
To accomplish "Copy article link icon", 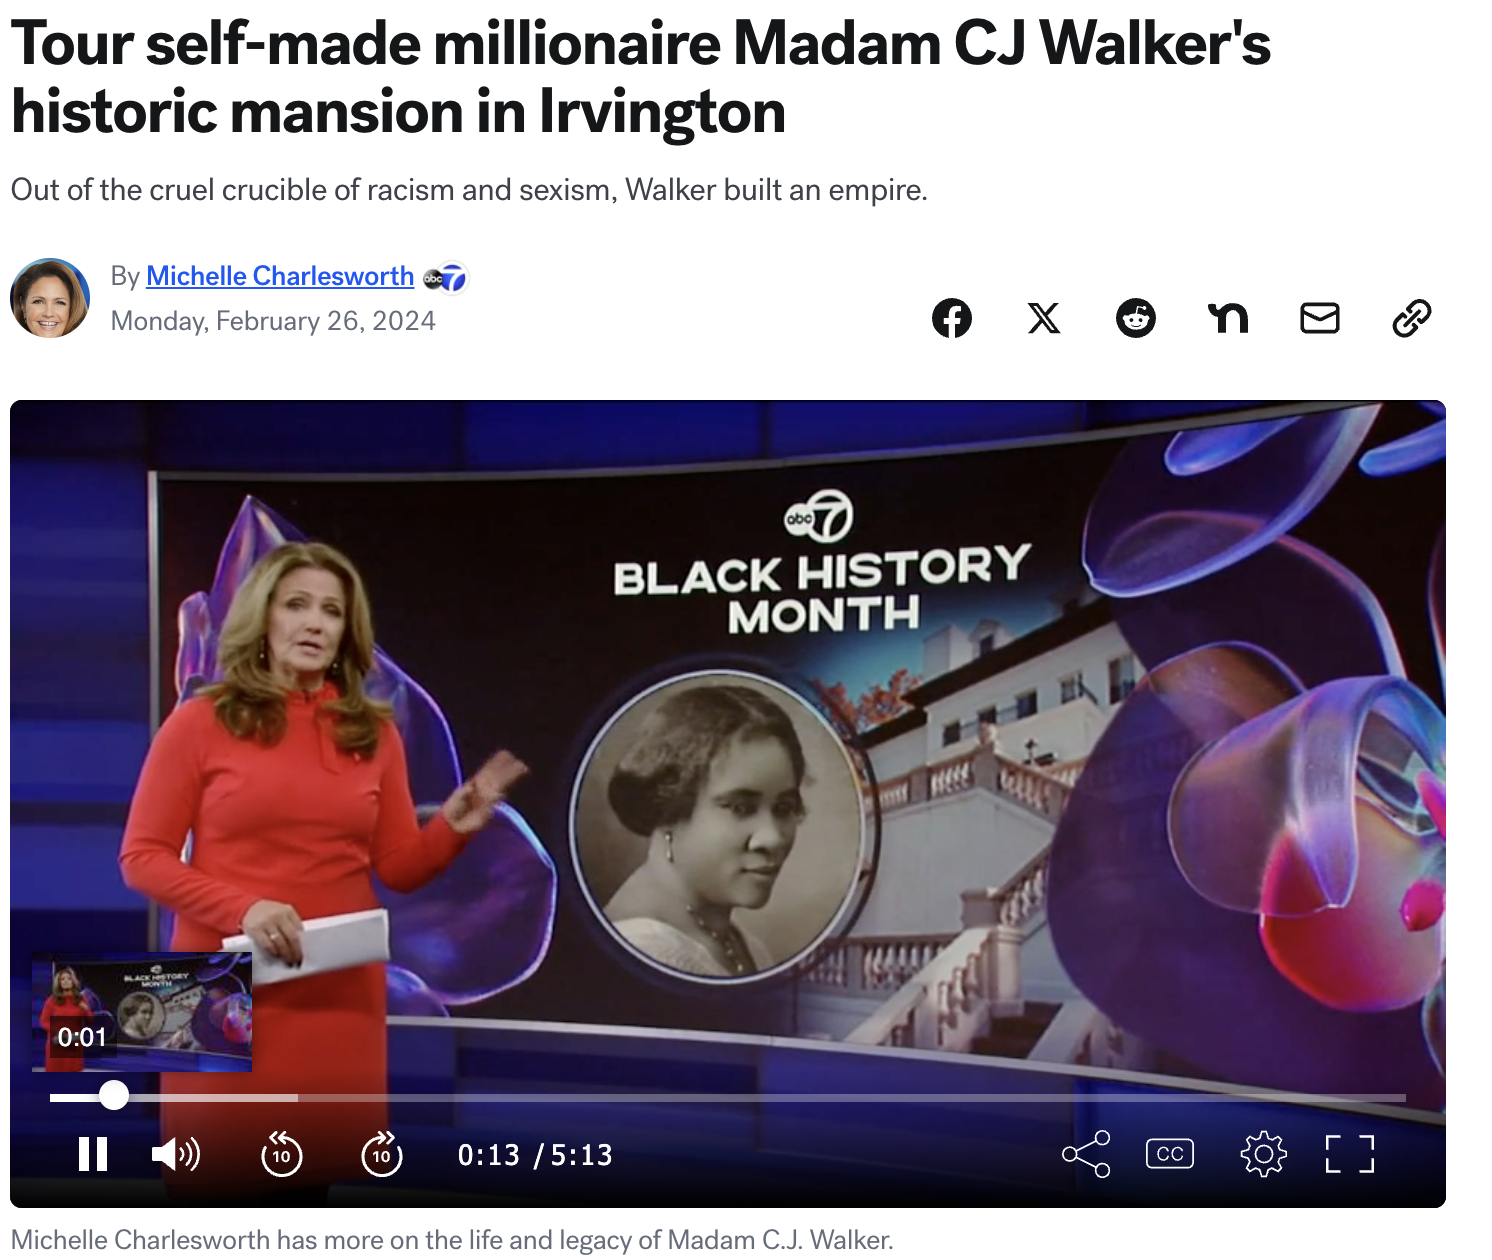I will tap(1412, 318).
